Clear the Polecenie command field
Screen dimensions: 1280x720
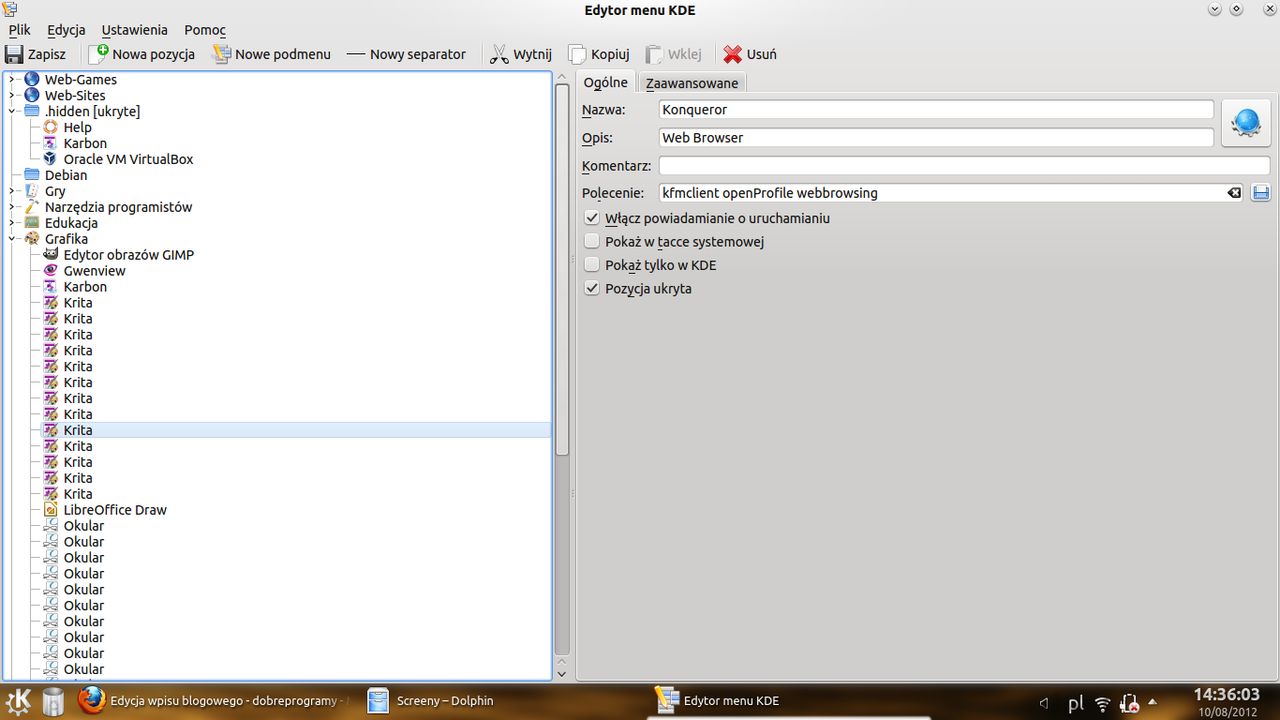click(1234, 193)
